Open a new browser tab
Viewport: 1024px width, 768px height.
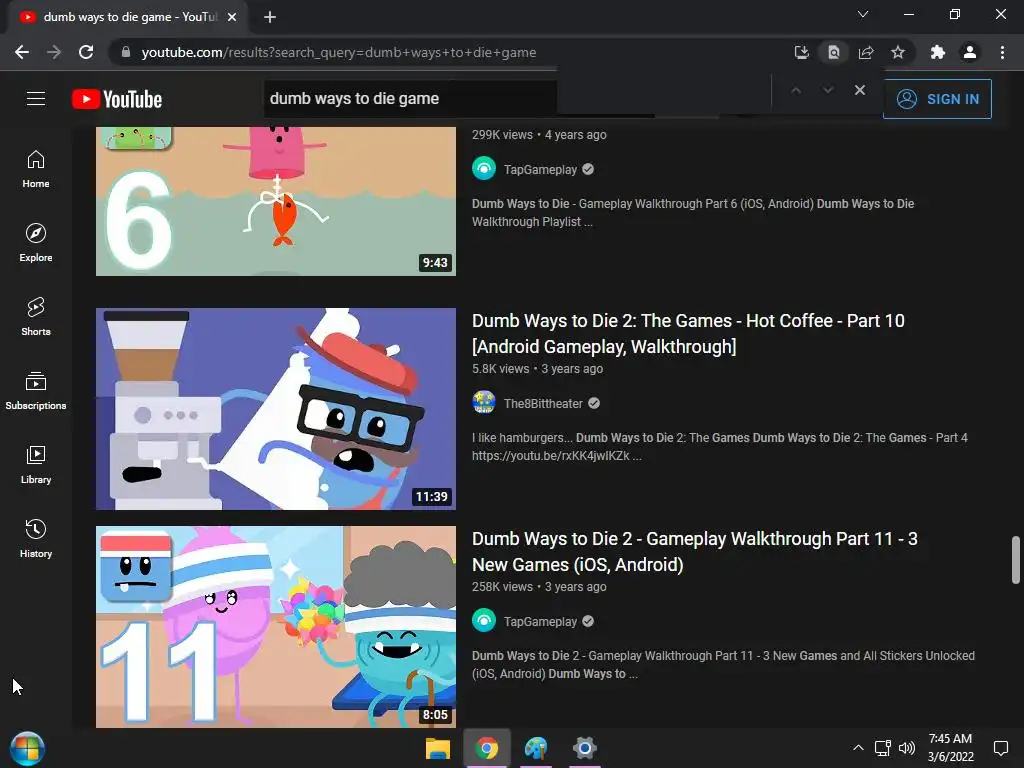coord(270,17)
